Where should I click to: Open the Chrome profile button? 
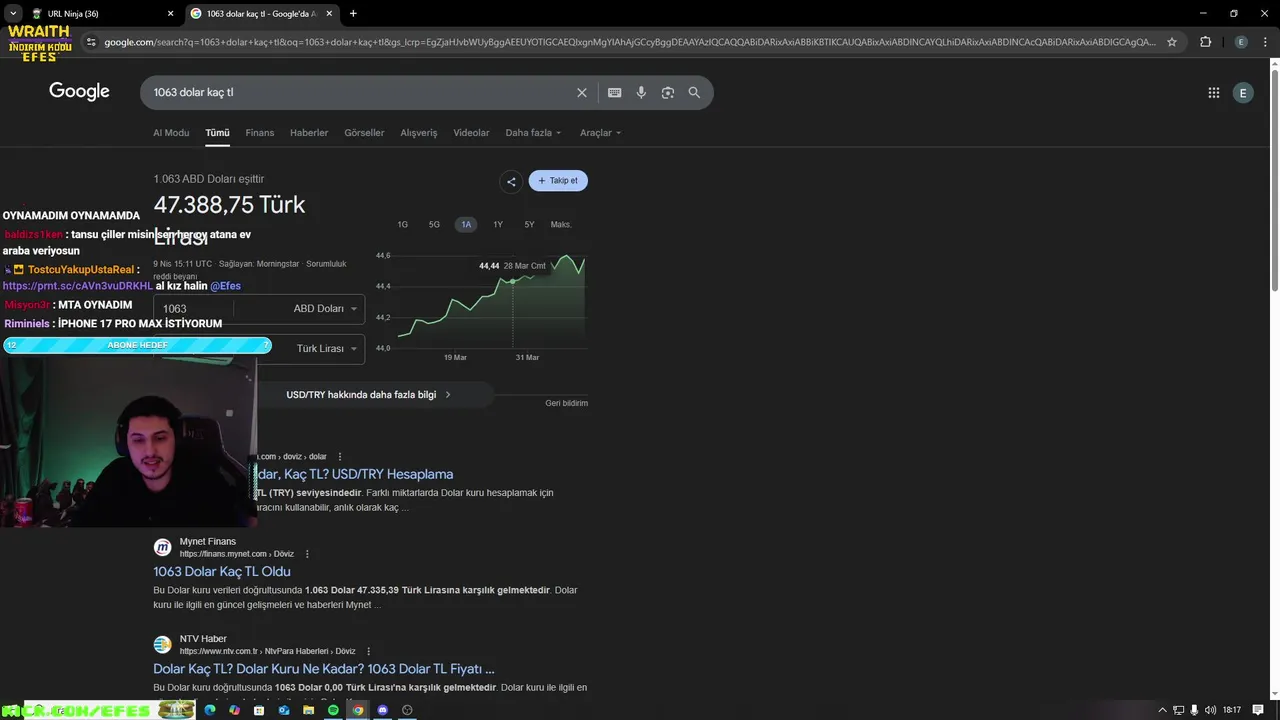coord(1241,42)
